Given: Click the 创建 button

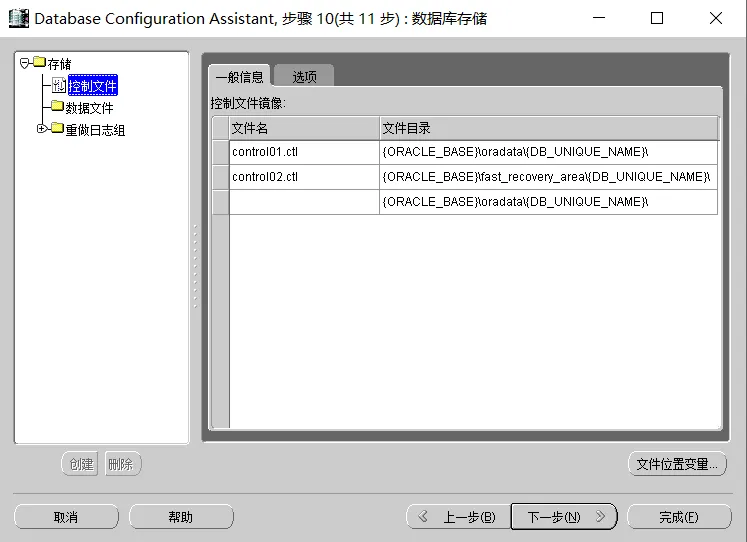Looking at the screenshot, I should 80,464.
